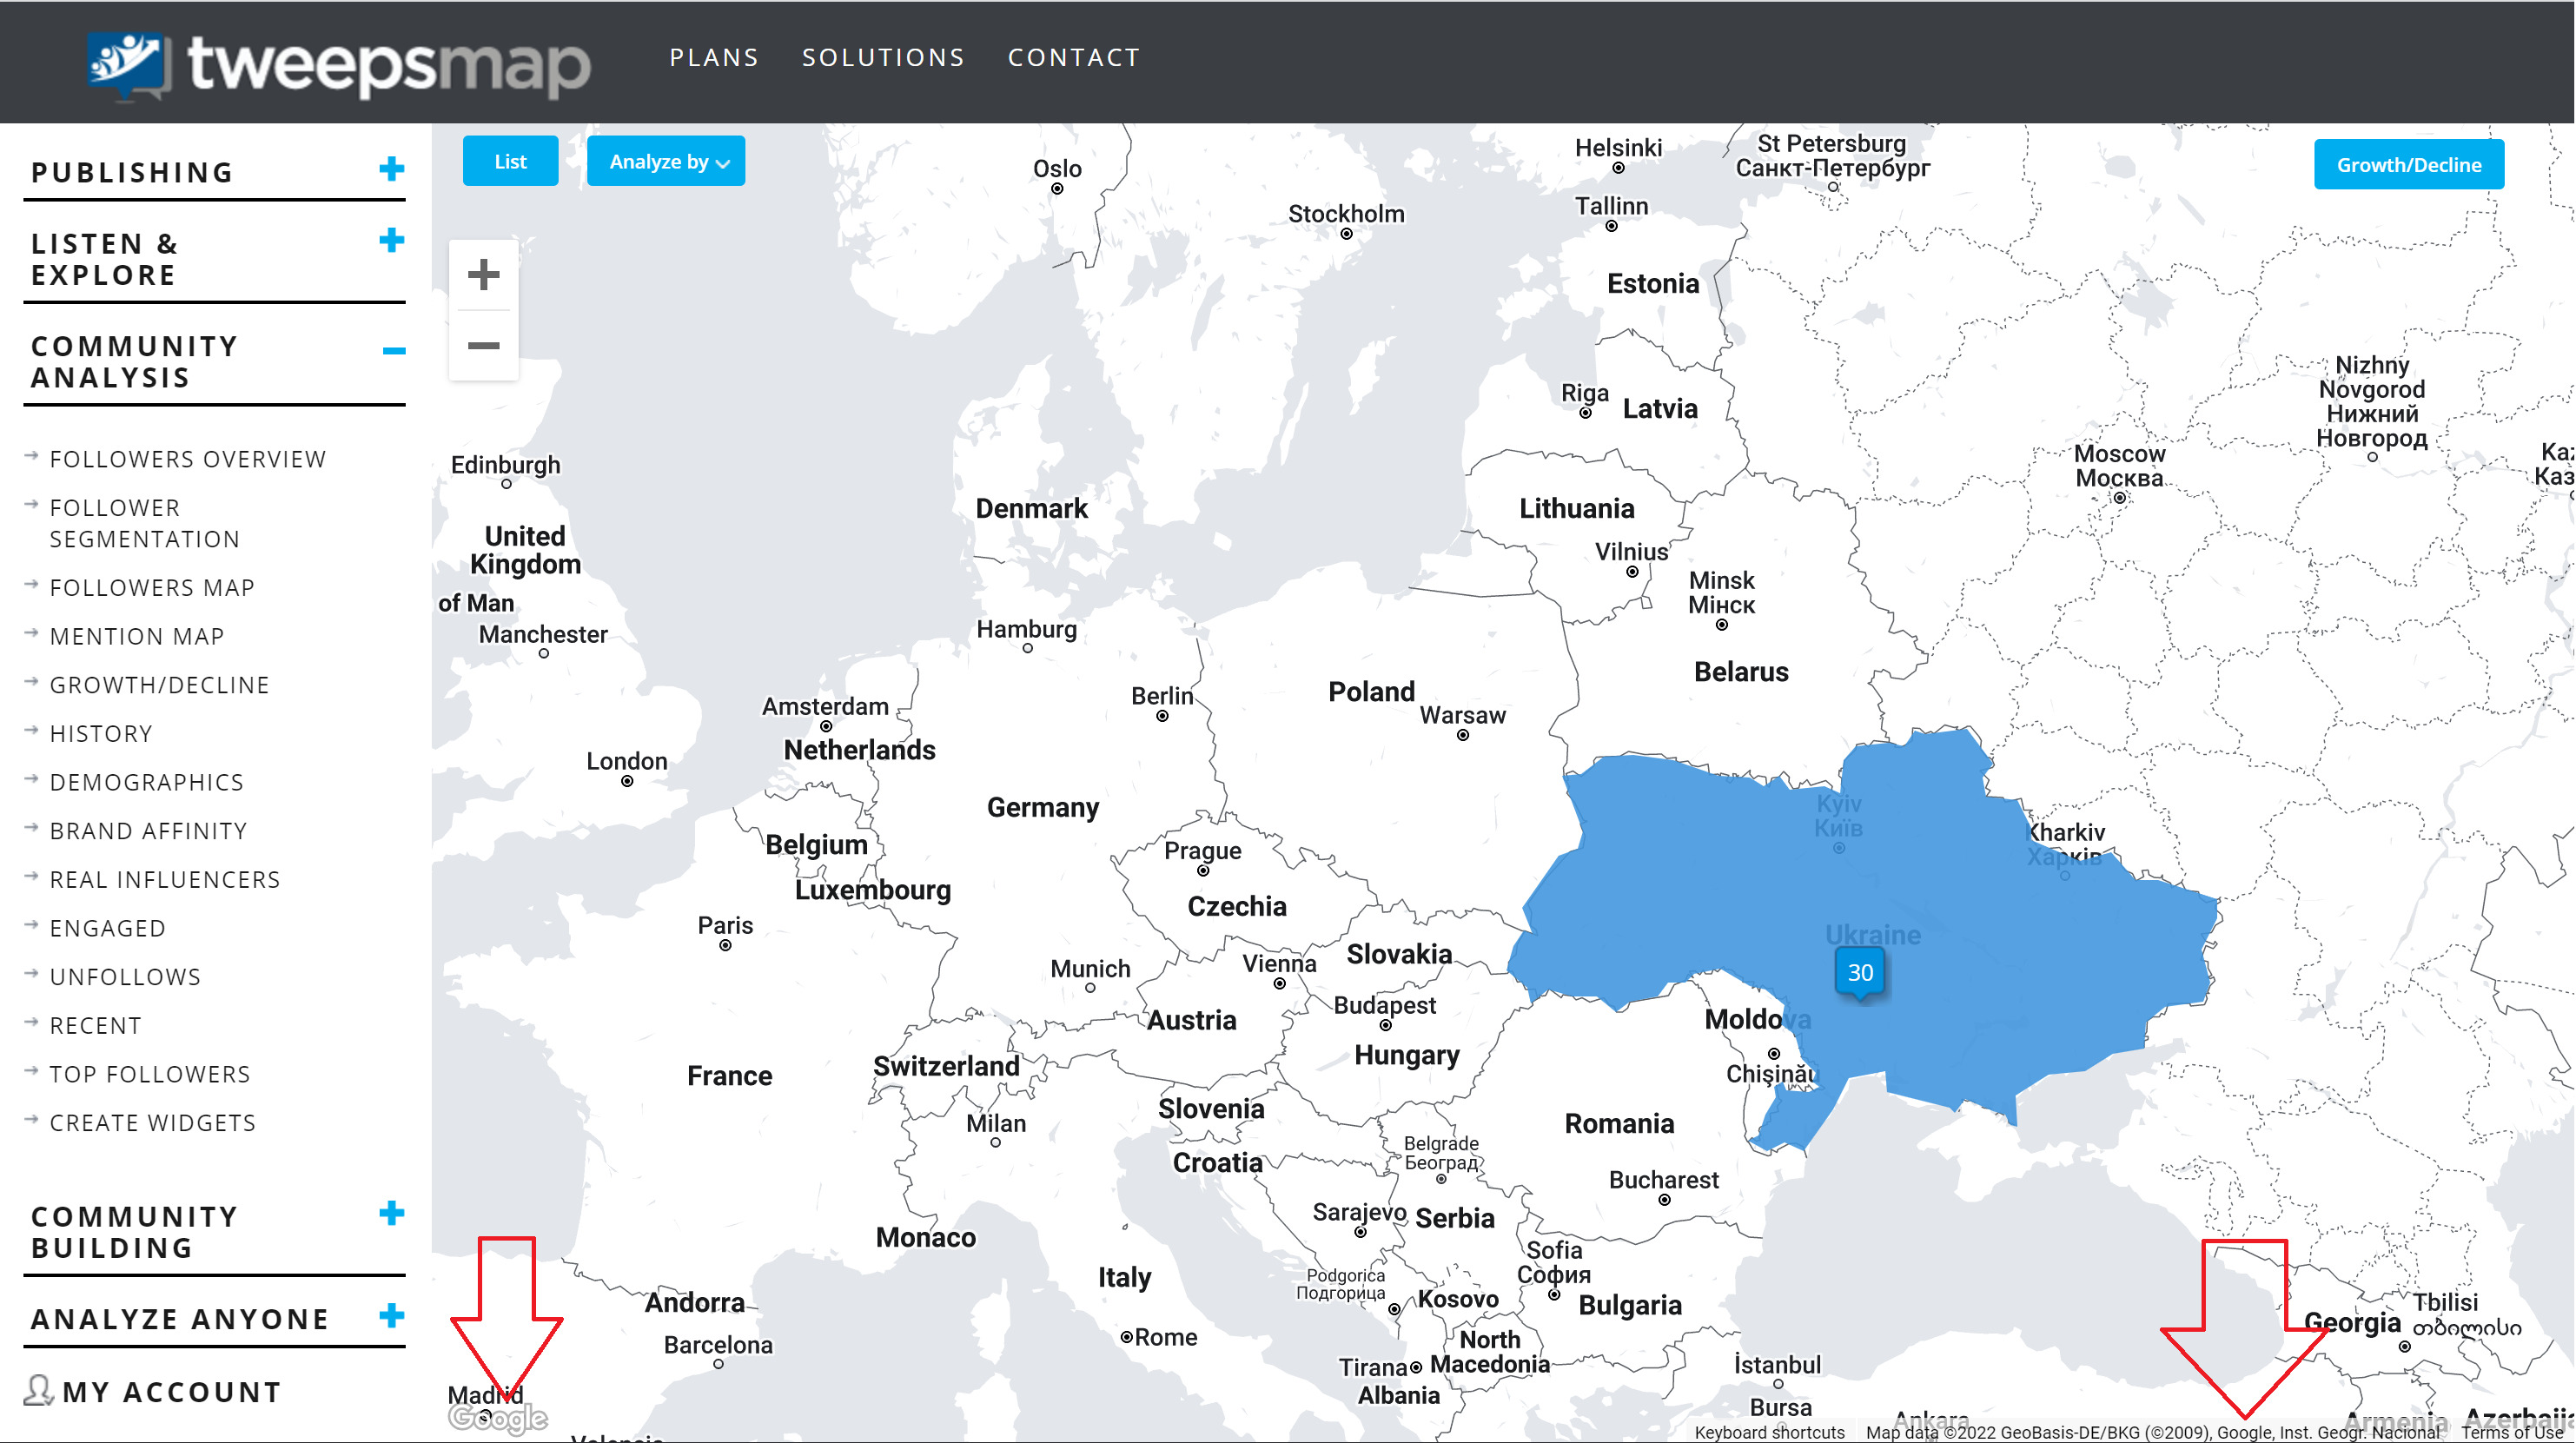
Task: Zoom in with the map plus button
Action: (x=483, y=274)
